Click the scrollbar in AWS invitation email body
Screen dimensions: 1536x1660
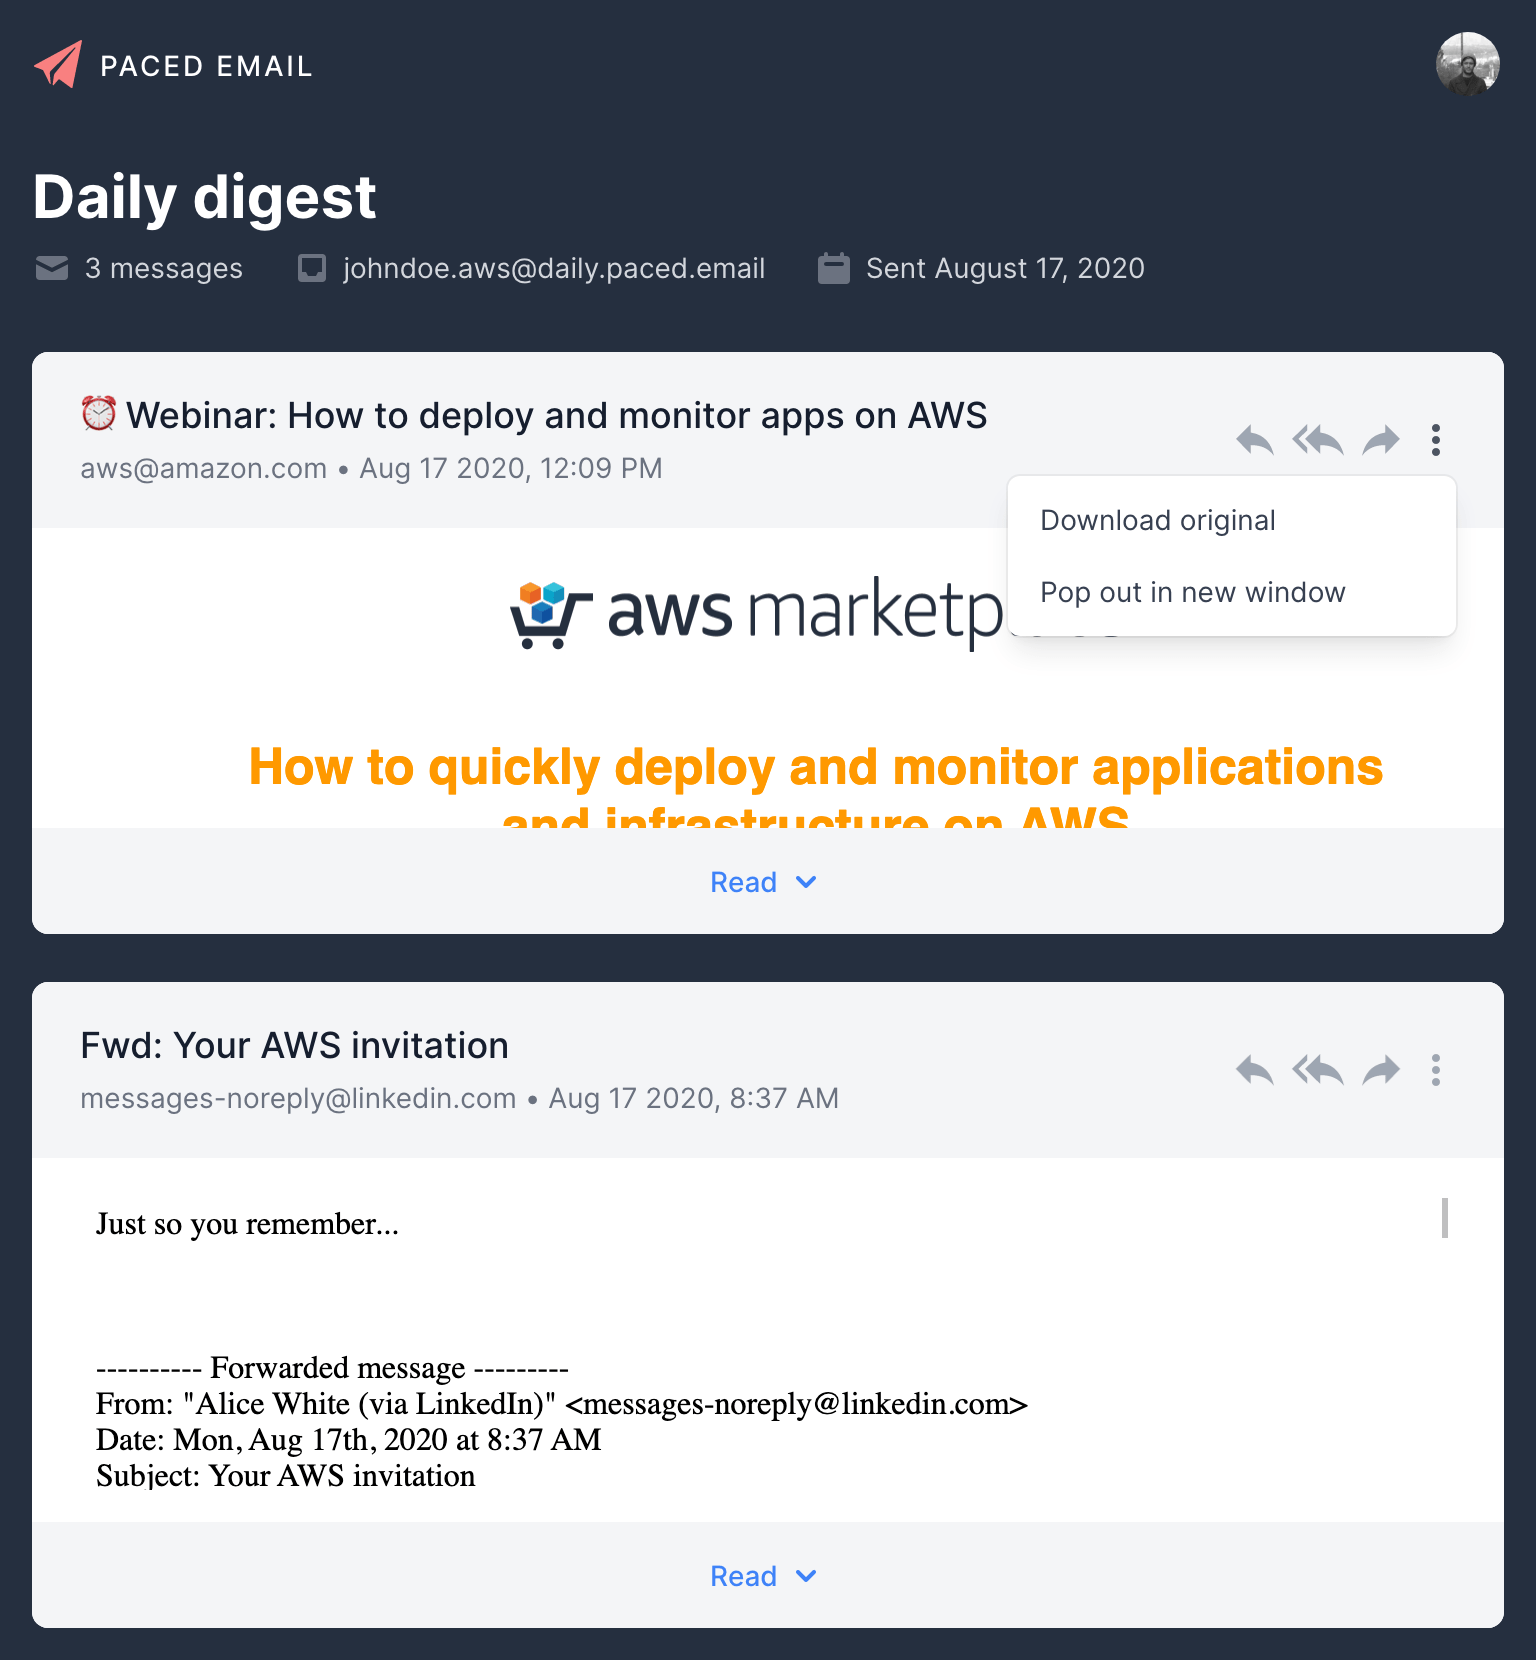click(1445, 1218)
